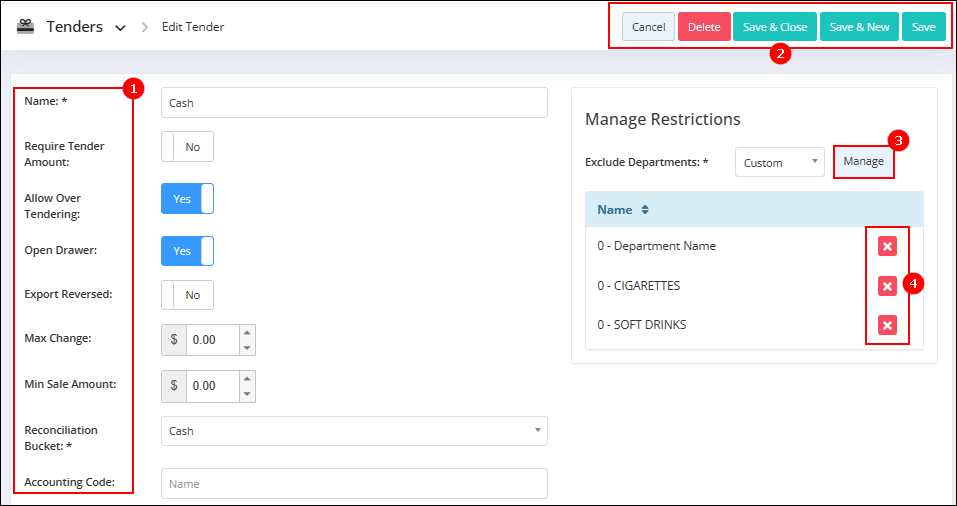Image resolution: width=957 pixels, height=506 pixels.
Task: Click the Tenders gift icon in header
Action: click(25, 26)
